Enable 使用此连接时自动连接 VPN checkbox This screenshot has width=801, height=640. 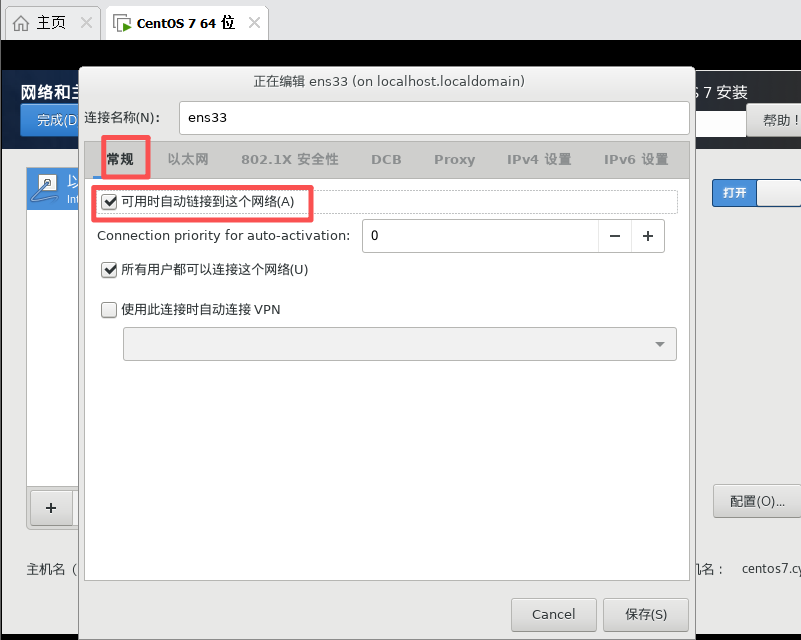click(109, 310)
